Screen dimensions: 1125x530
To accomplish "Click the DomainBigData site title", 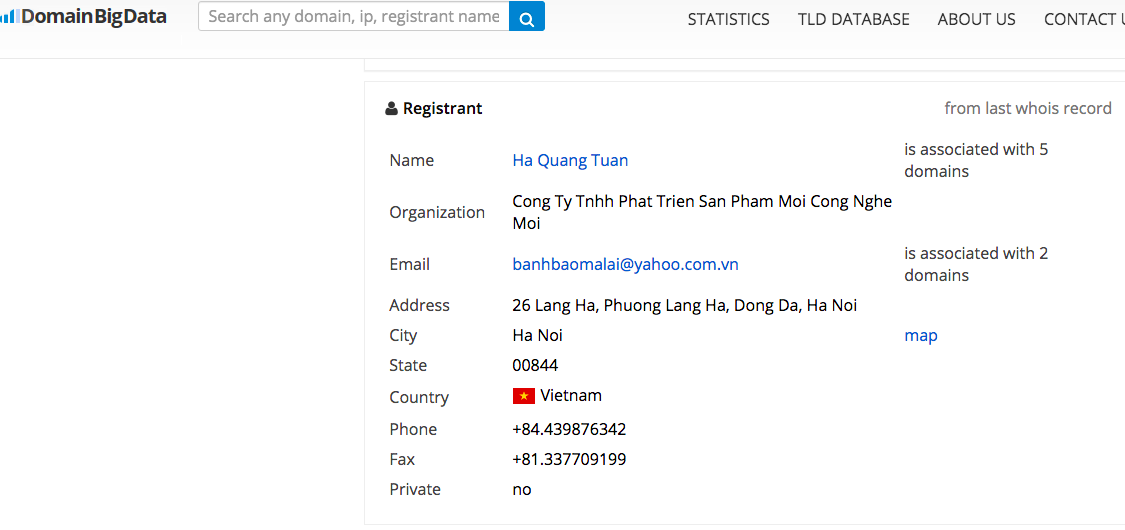I will pos(94,16).
